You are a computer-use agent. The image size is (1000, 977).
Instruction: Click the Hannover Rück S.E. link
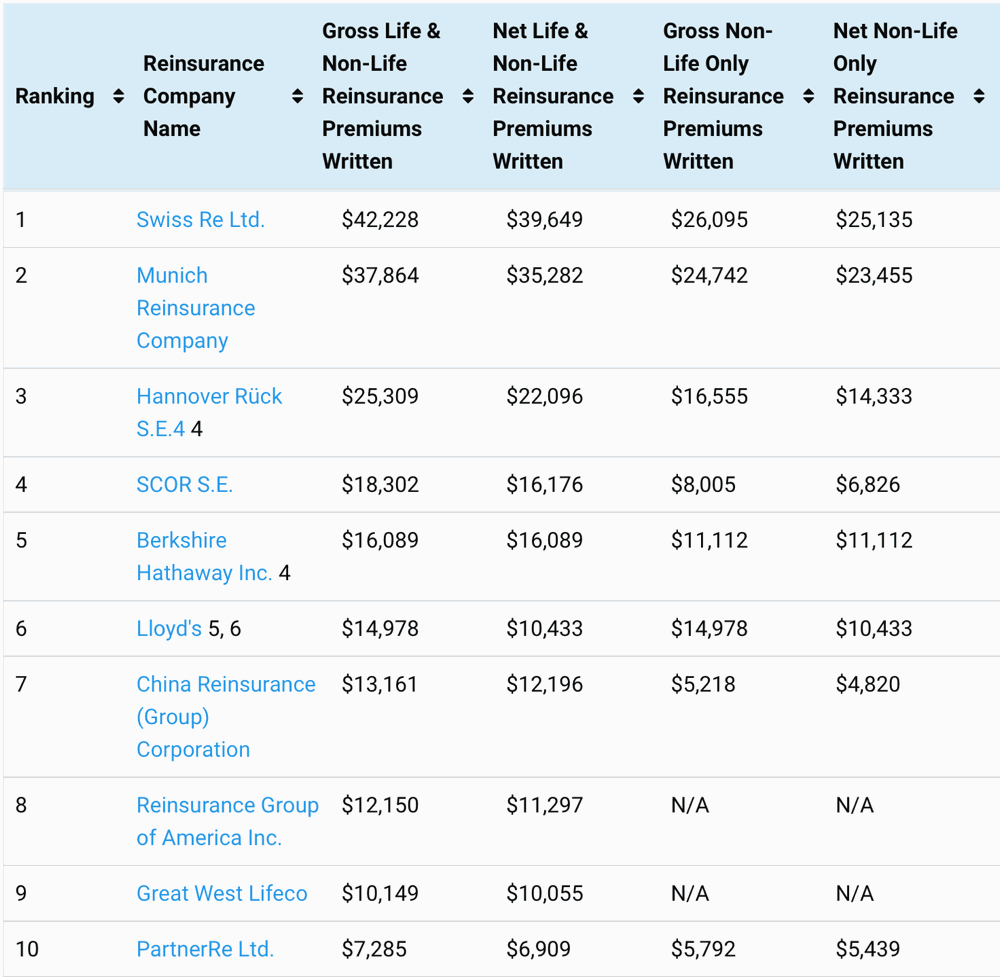pos(209,396)
